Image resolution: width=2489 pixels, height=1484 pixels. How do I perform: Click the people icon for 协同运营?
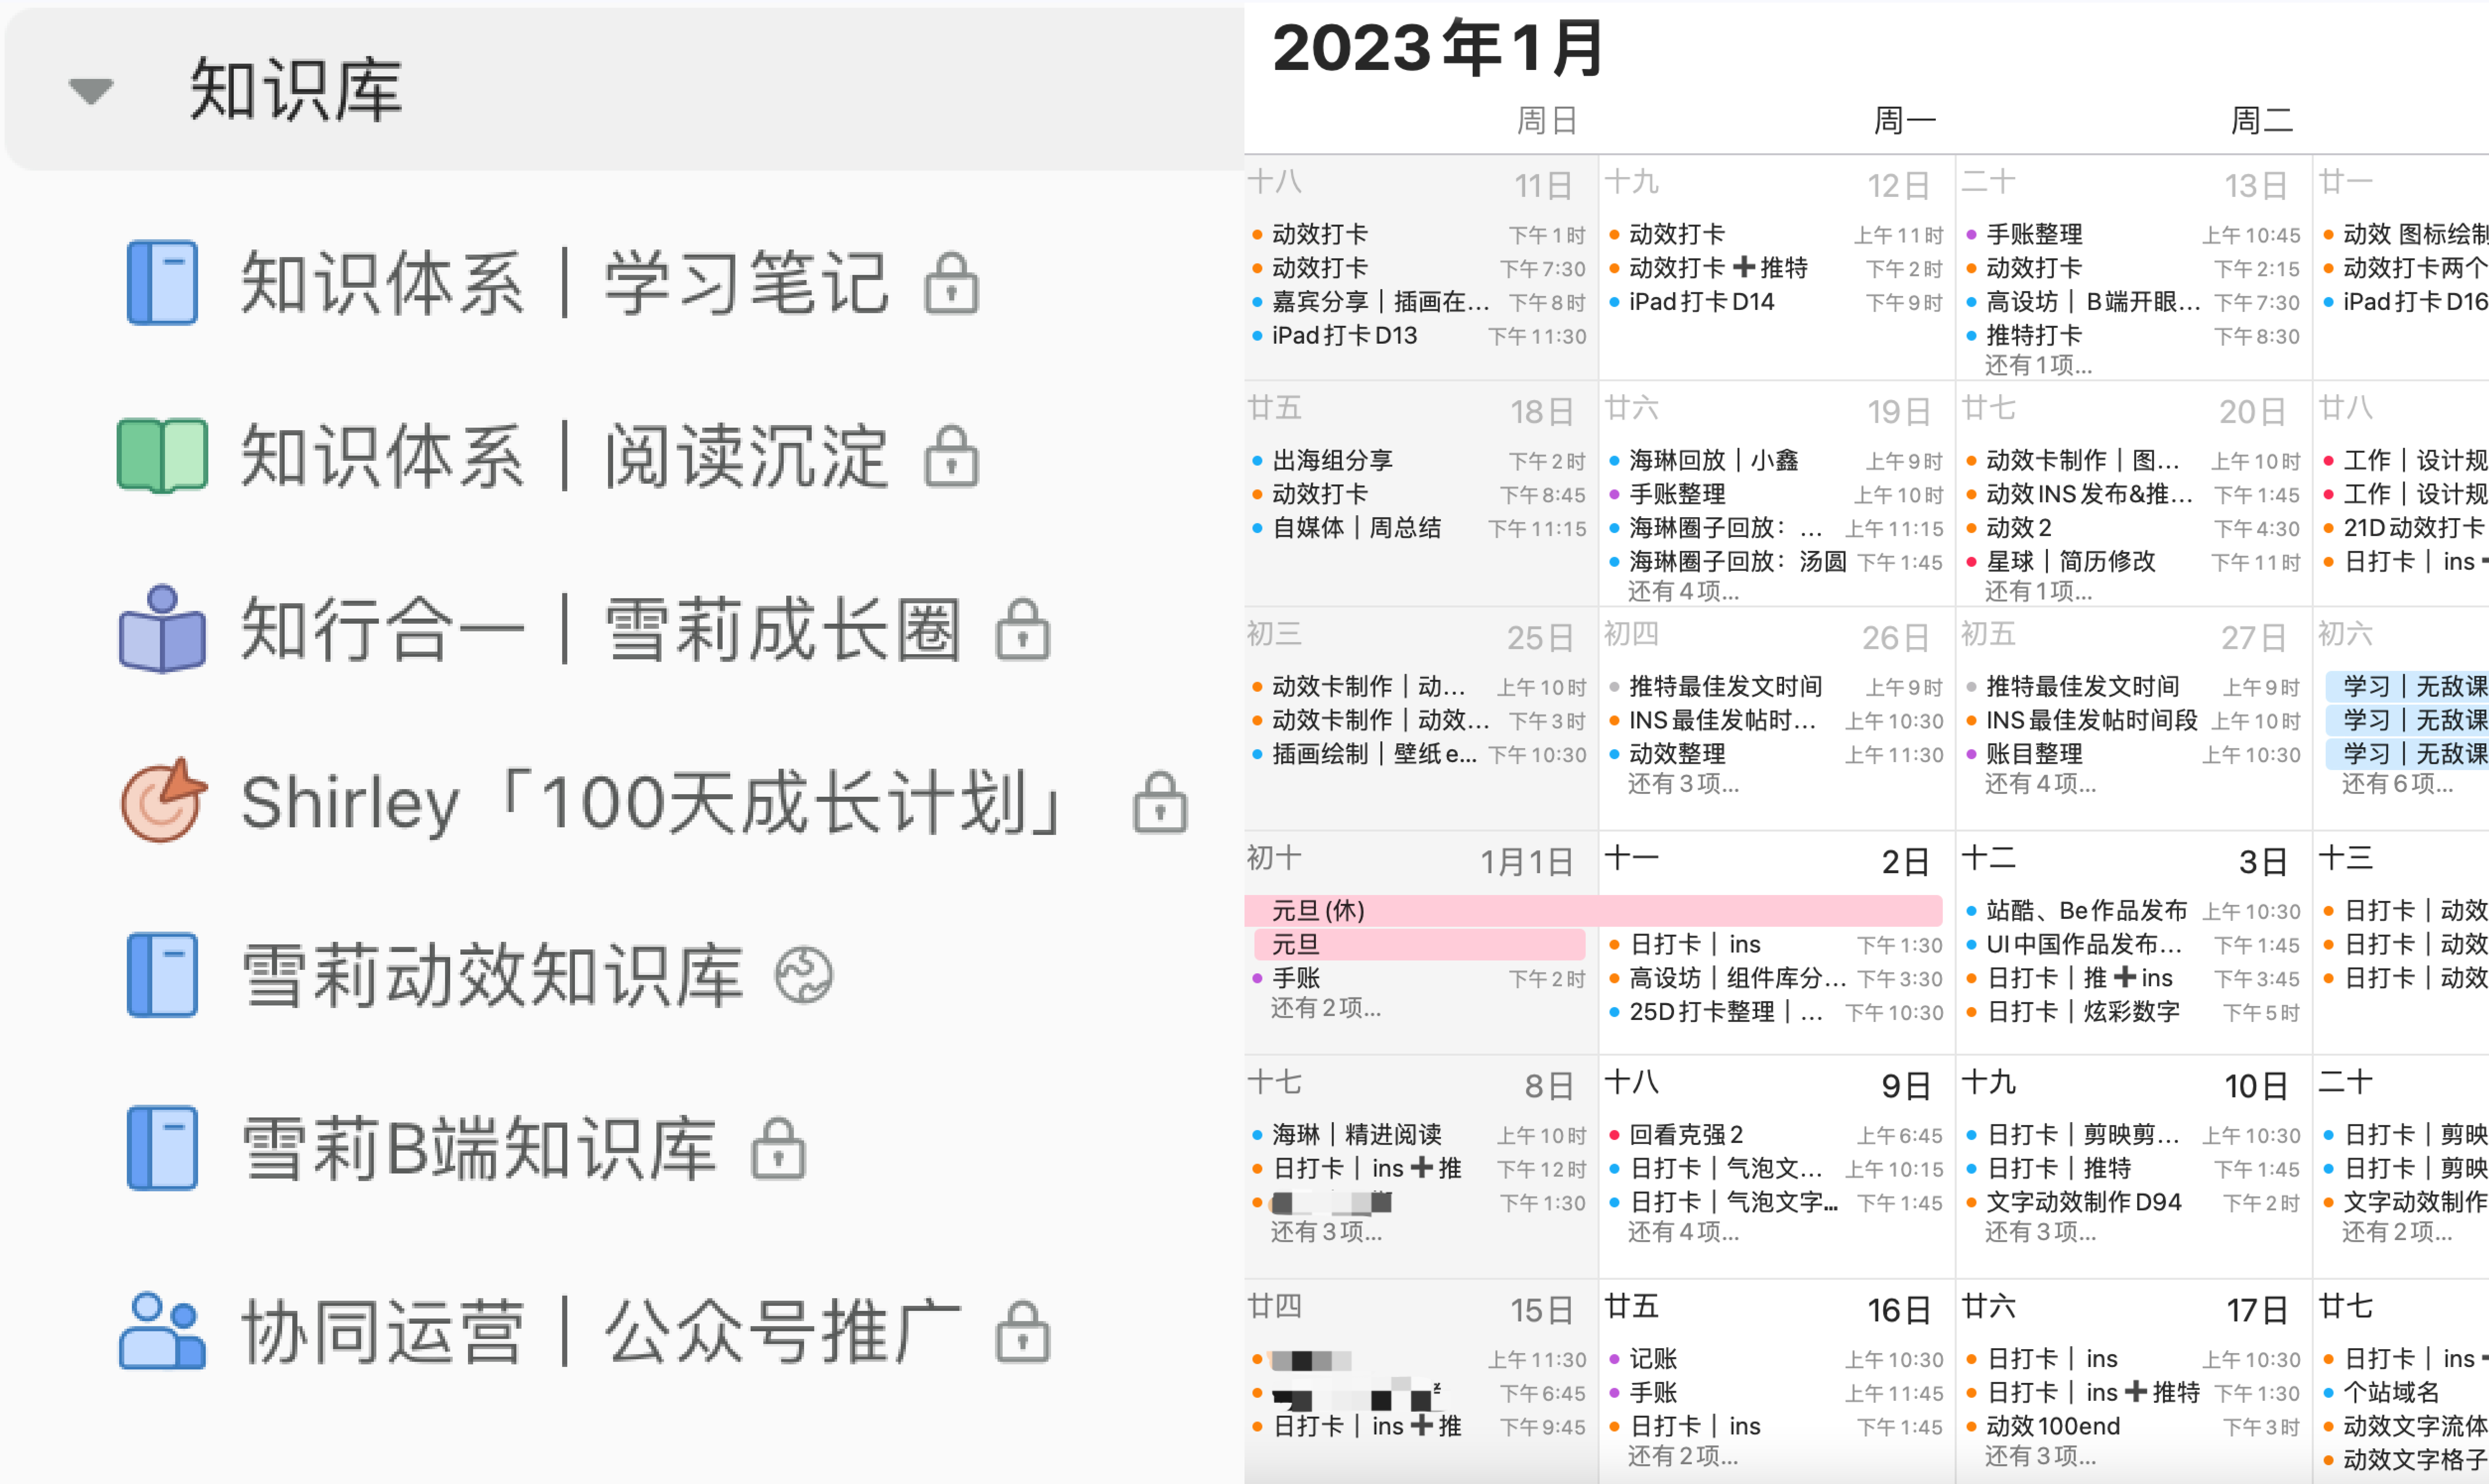tap(162, 1331)
